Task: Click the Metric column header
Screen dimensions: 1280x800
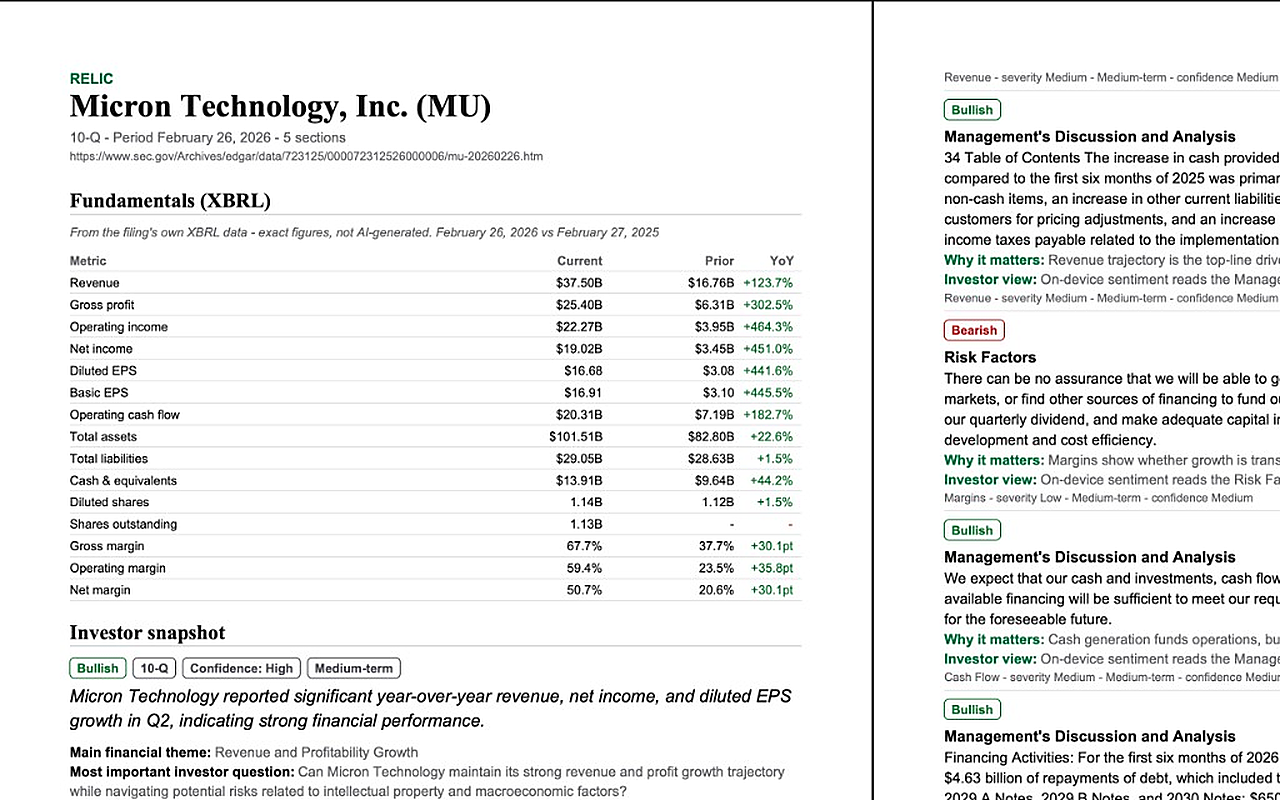Action: [88, 261]
